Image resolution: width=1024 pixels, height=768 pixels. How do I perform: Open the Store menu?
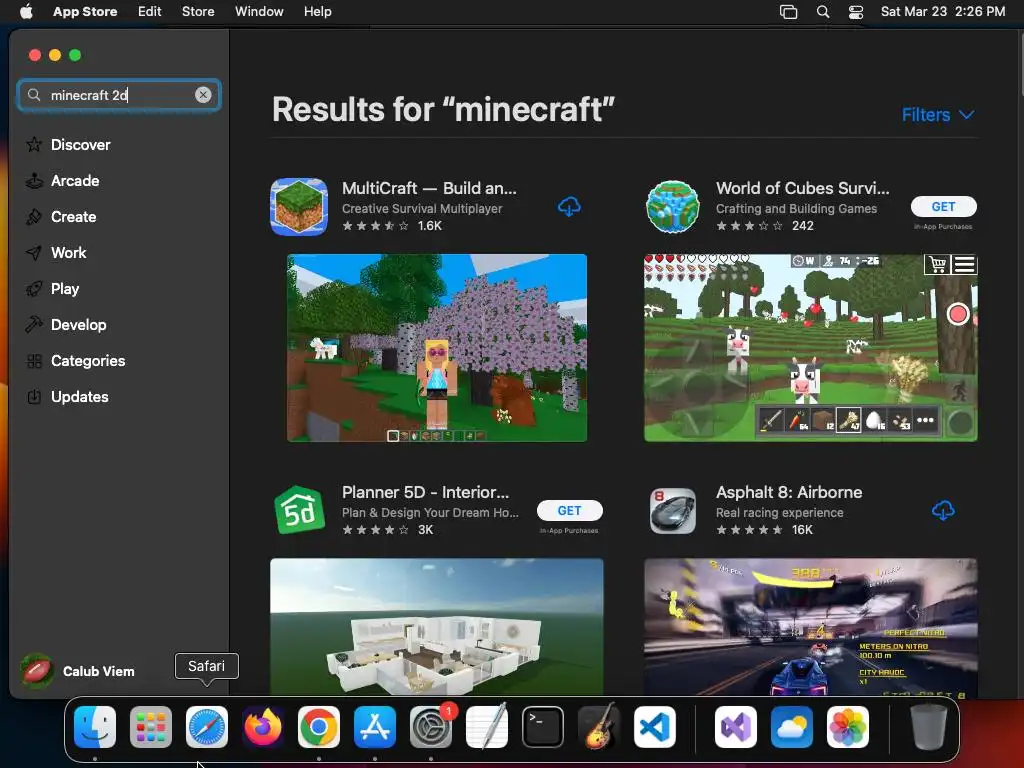(198, 12)
